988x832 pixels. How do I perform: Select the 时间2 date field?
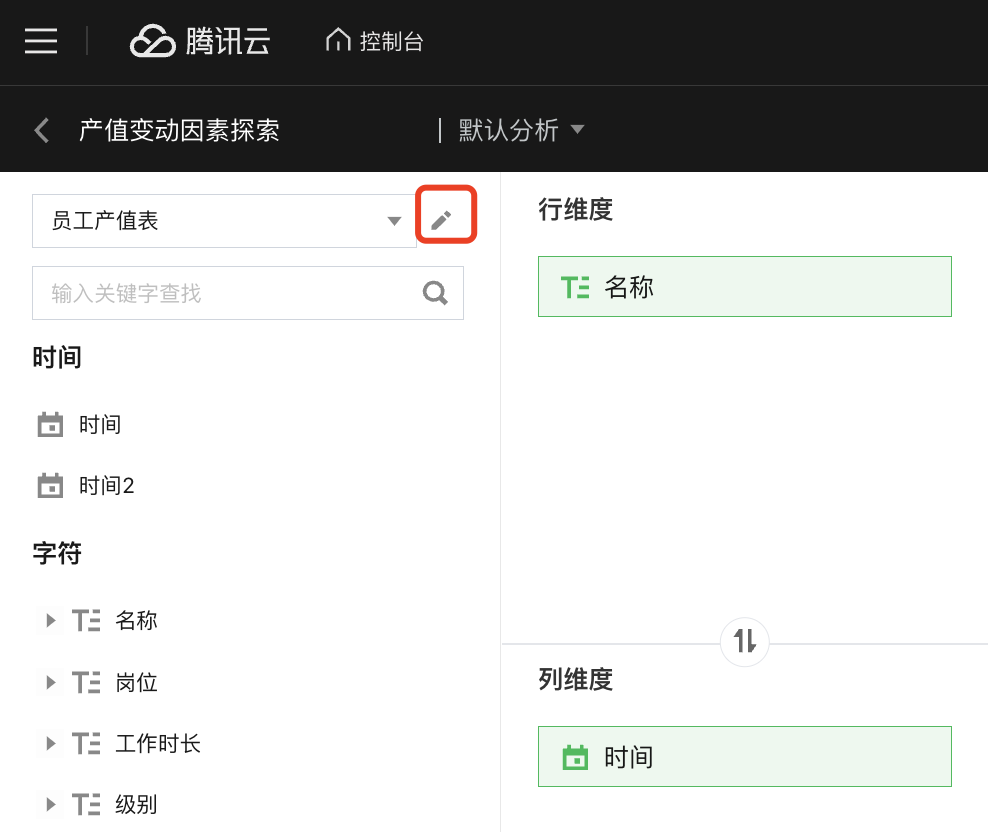pos(106,486)
